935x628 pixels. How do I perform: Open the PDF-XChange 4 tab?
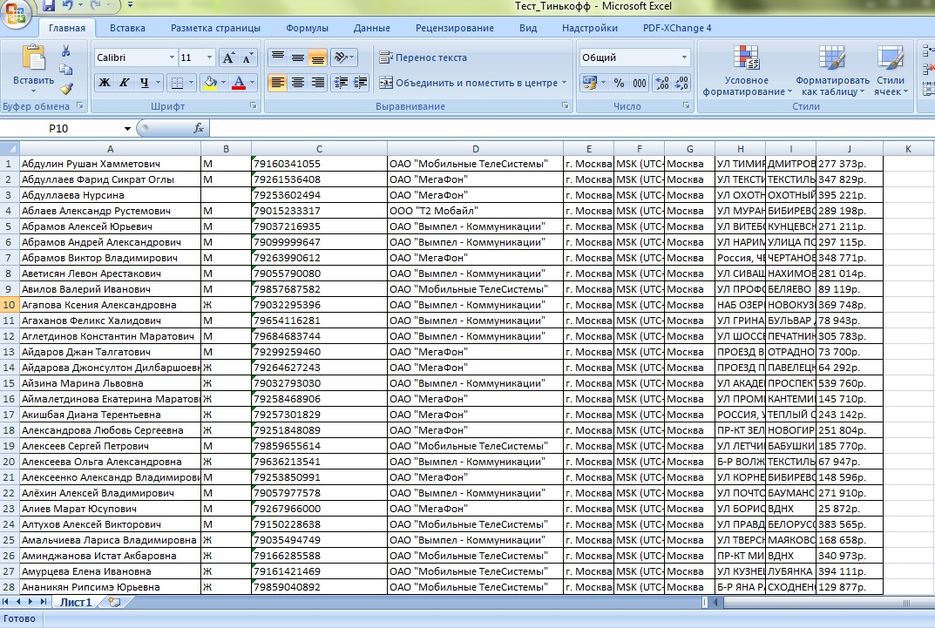677,27
